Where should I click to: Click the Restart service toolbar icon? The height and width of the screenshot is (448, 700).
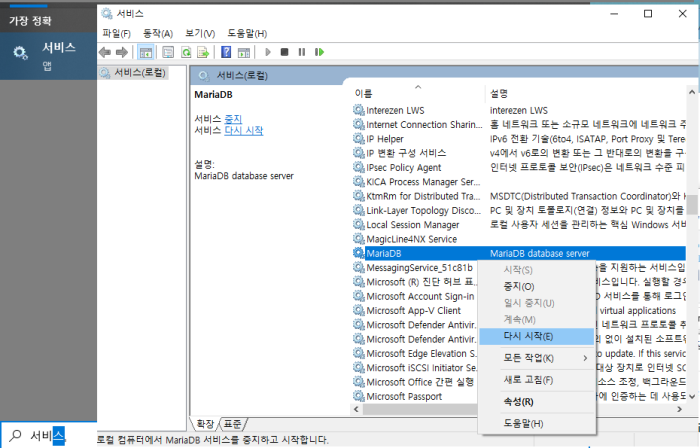tap(319, 52)
